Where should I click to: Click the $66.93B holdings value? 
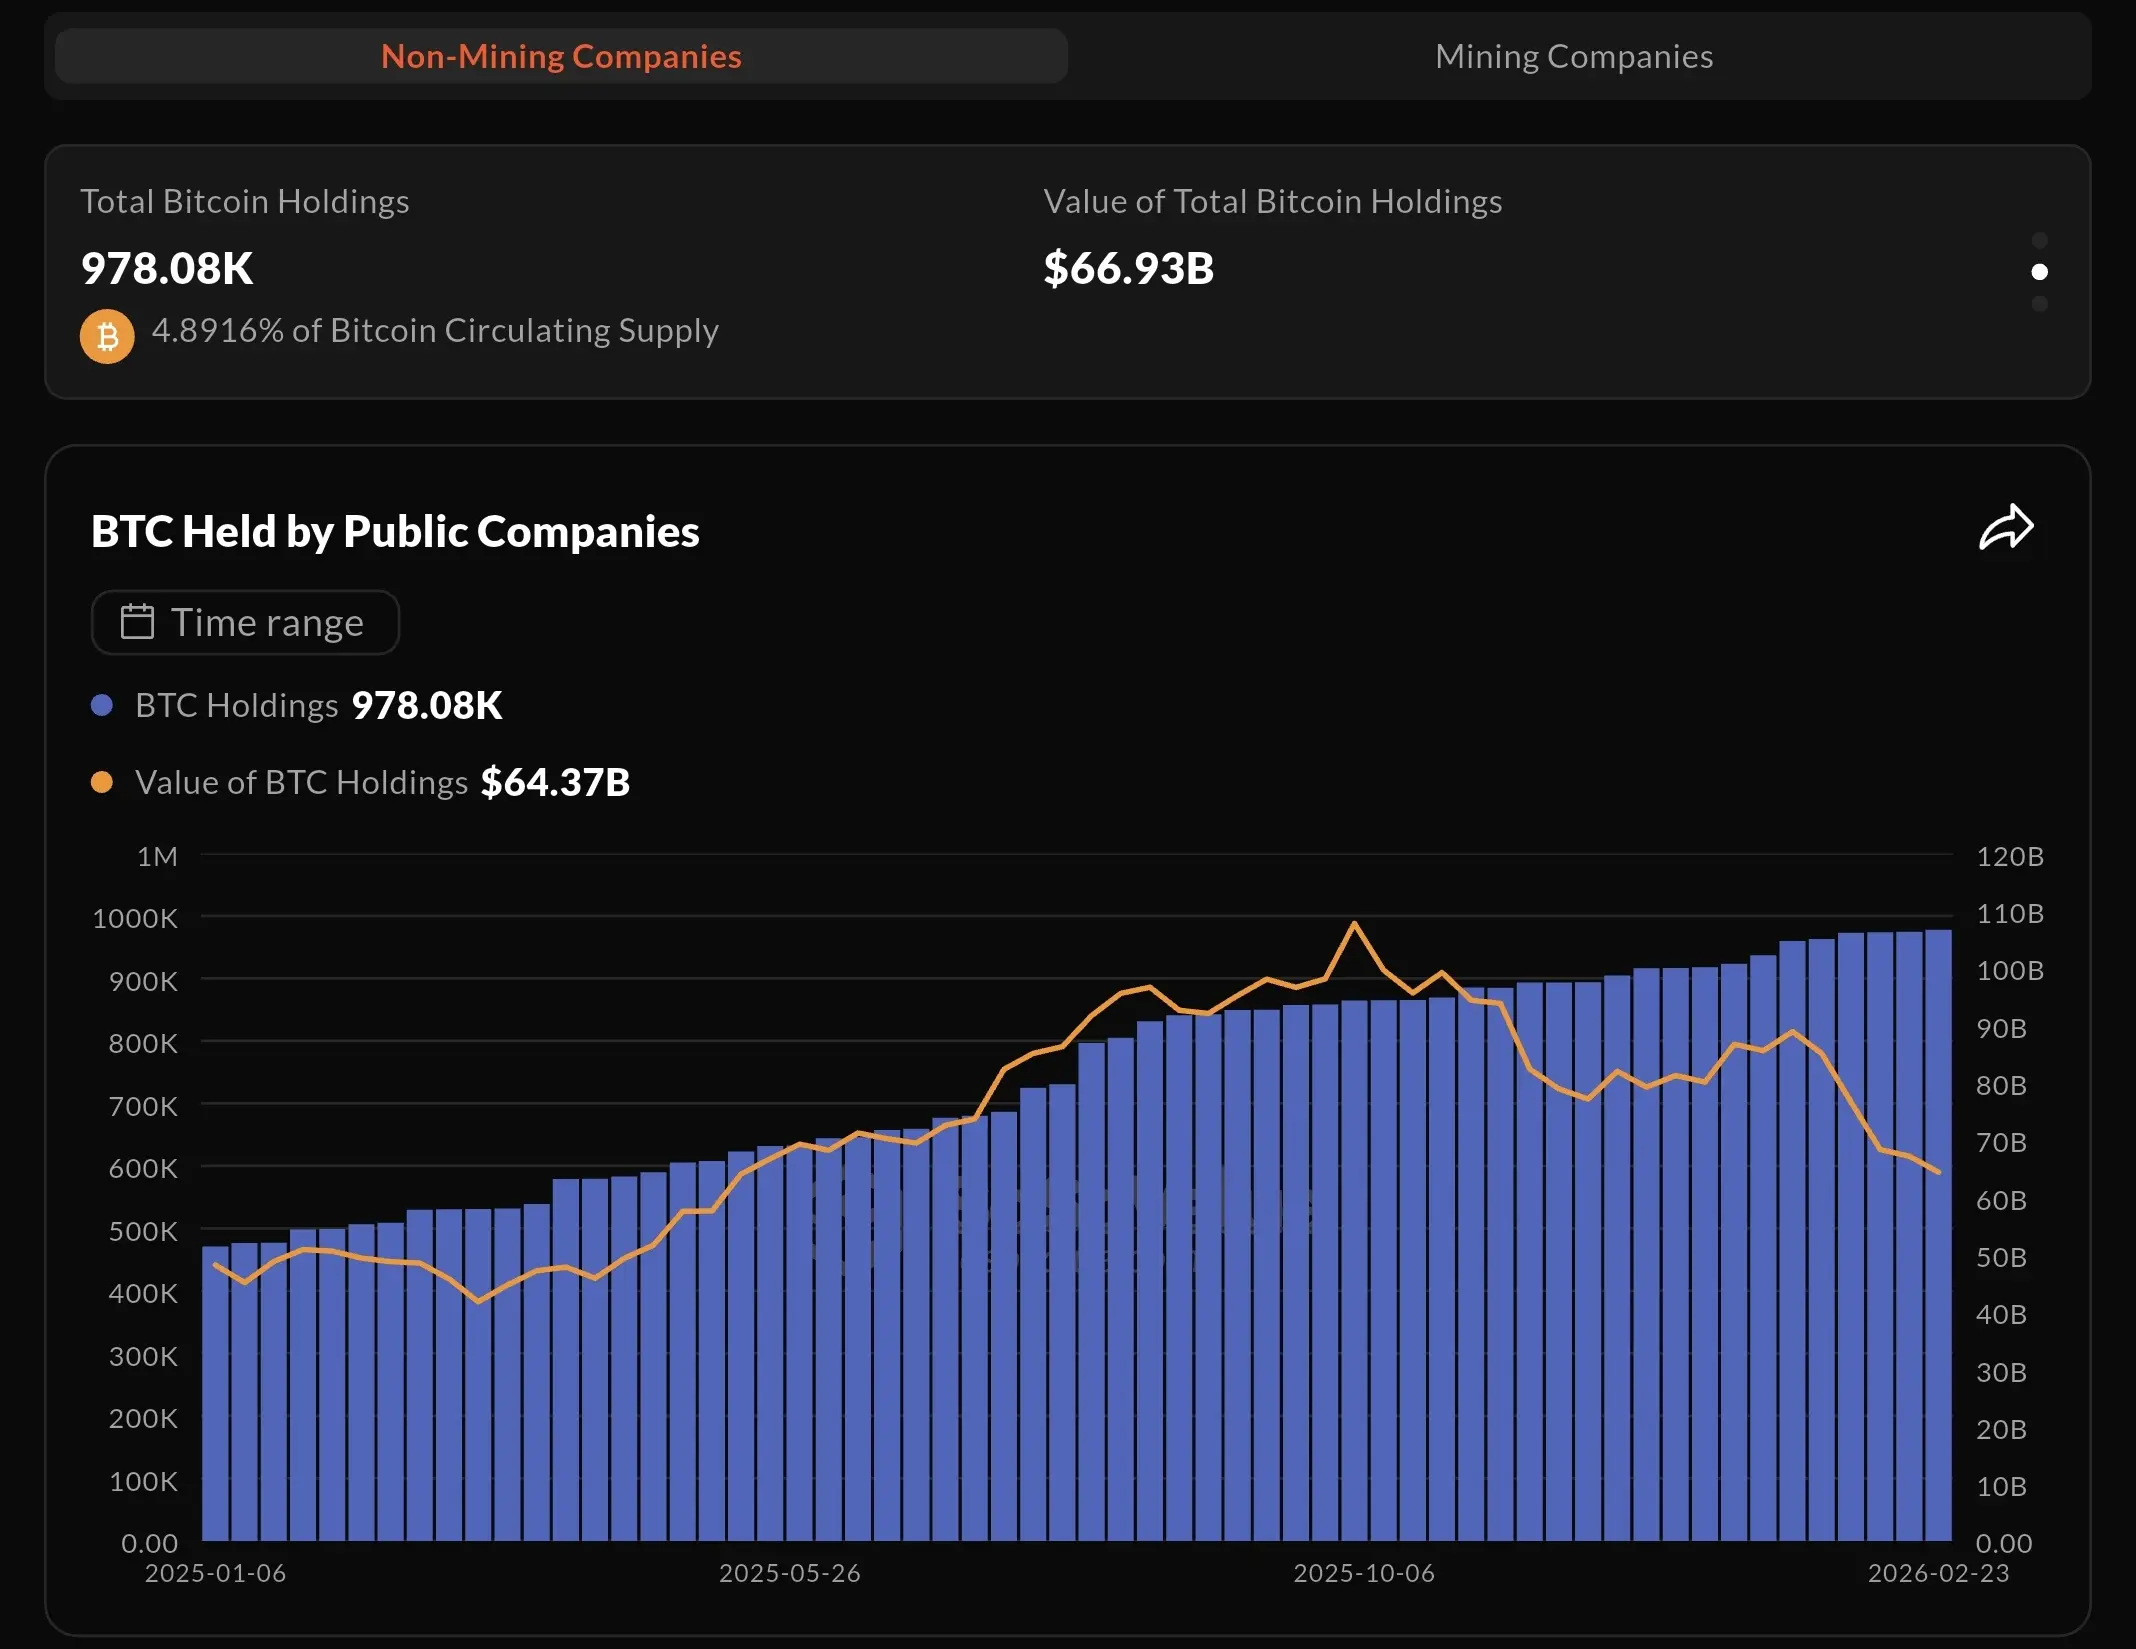pos(1128,269)
